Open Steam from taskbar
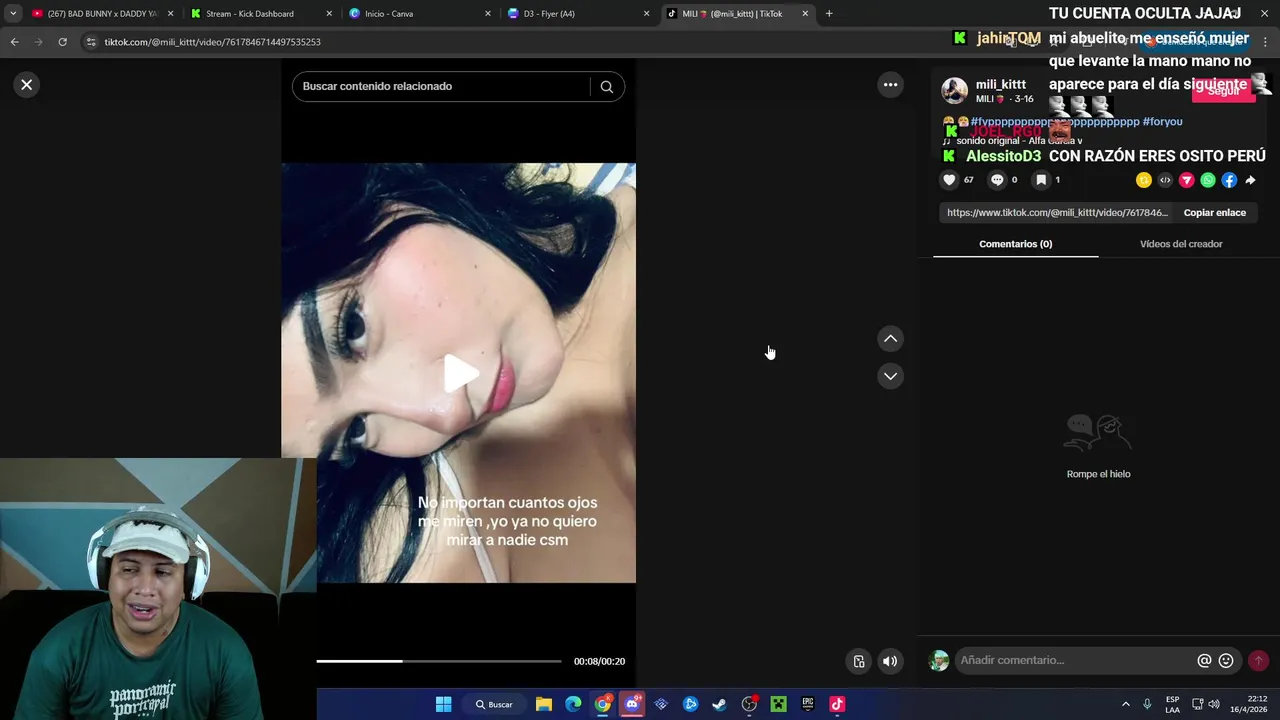Screen dimensions: 1280x720 pos(719,704)
